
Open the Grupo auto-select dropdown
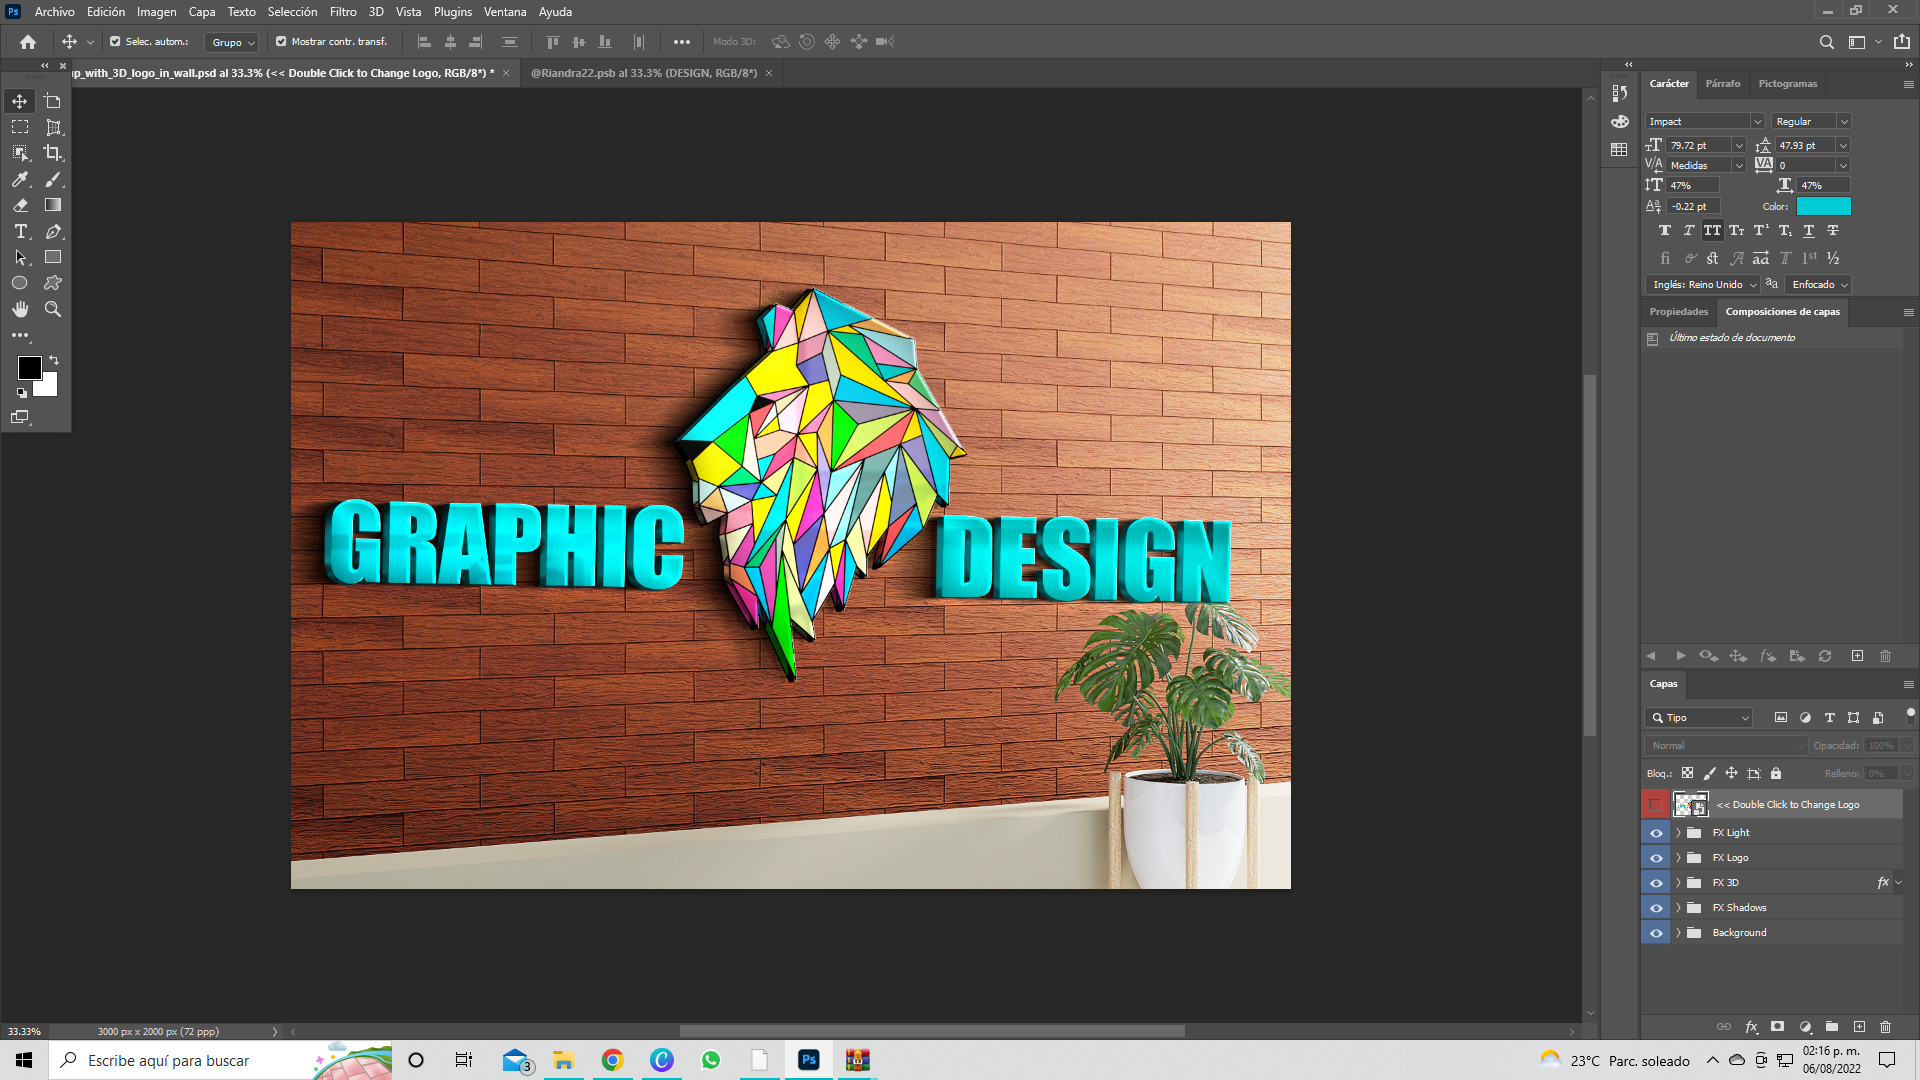tap(233, 42)
